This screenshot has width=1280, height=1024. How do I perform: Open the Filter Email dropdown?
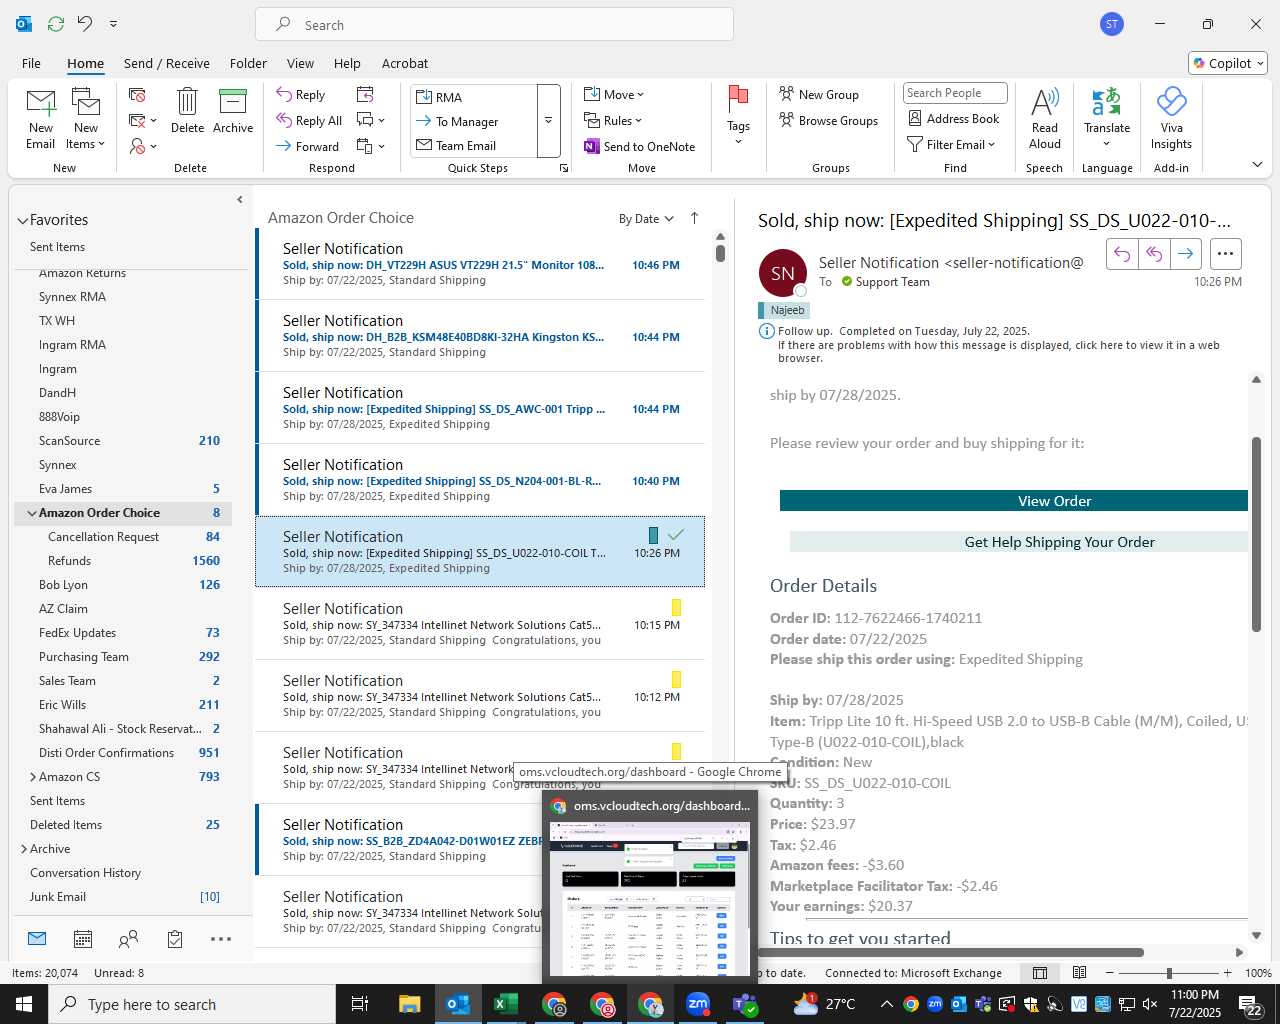[x=951, y=144]
